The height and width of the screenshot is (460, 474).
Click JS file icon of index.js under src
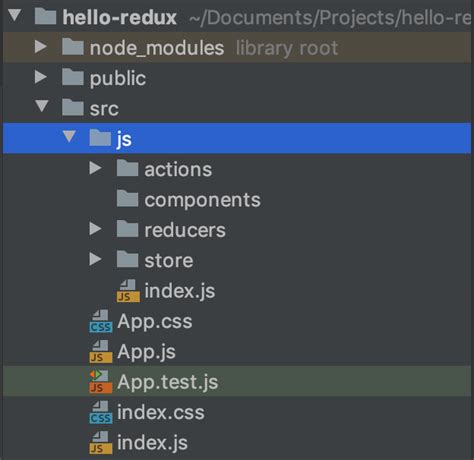[x=101, y=442]
